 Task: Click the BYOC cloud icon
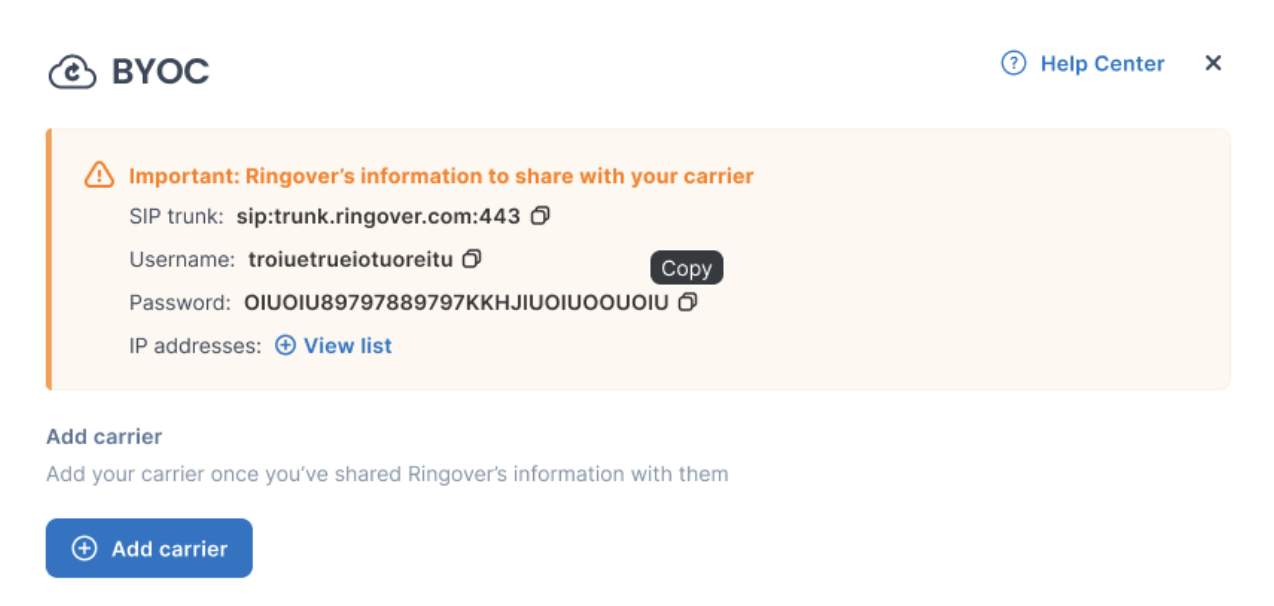click(72, 72)
